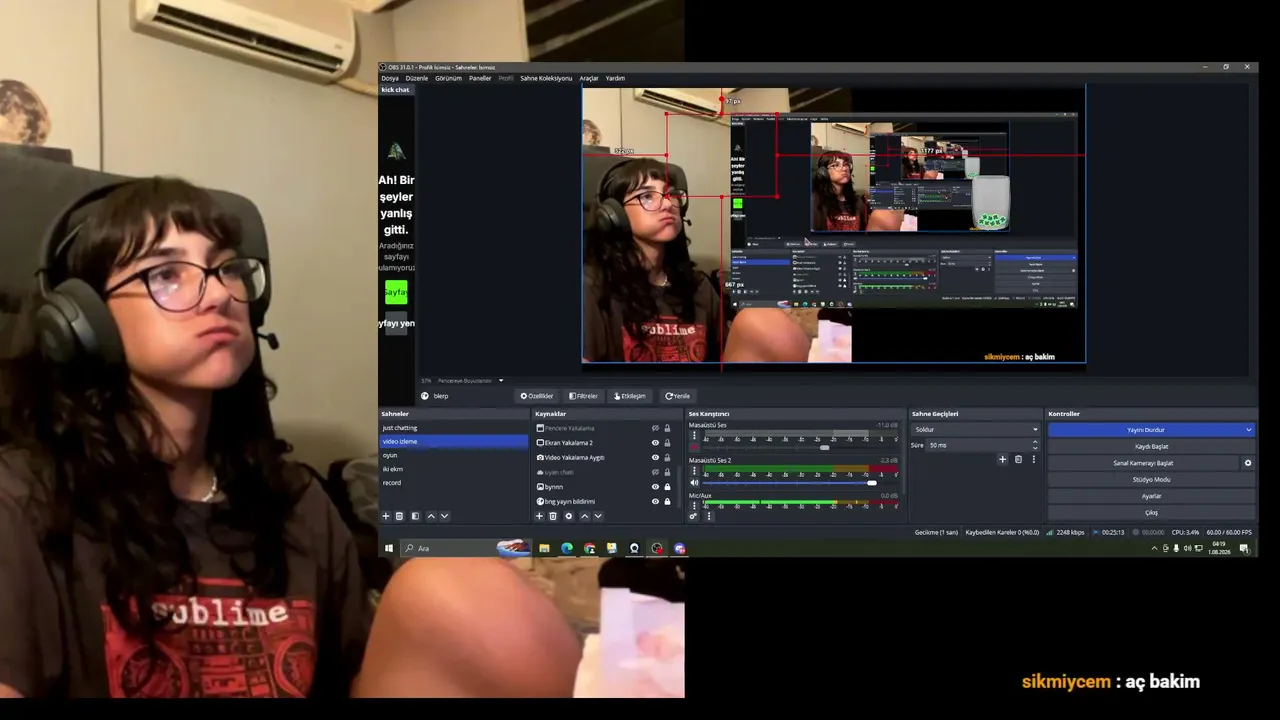Open advanced audio properties gears icon
The image size is (1280, 720).
click(693, 516)
